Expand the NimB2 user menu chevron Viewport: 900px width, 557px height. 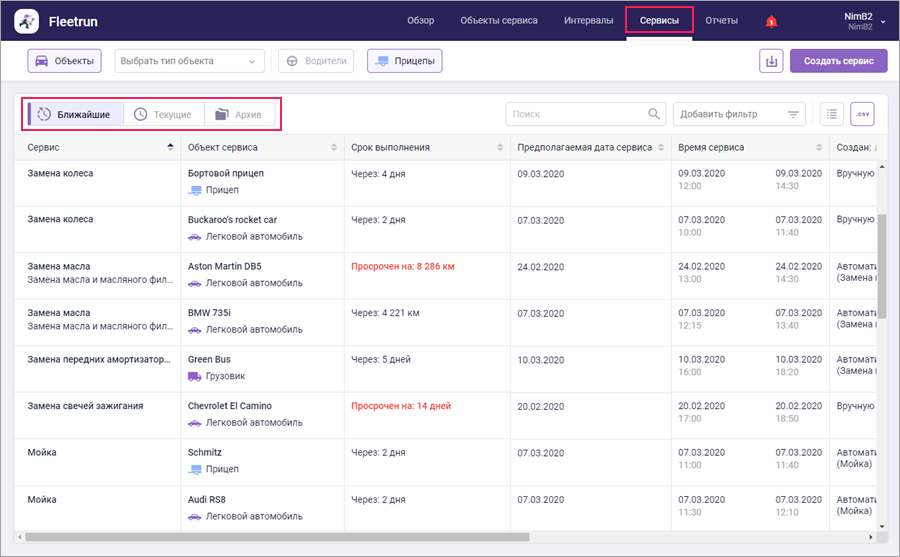(883, 22)
